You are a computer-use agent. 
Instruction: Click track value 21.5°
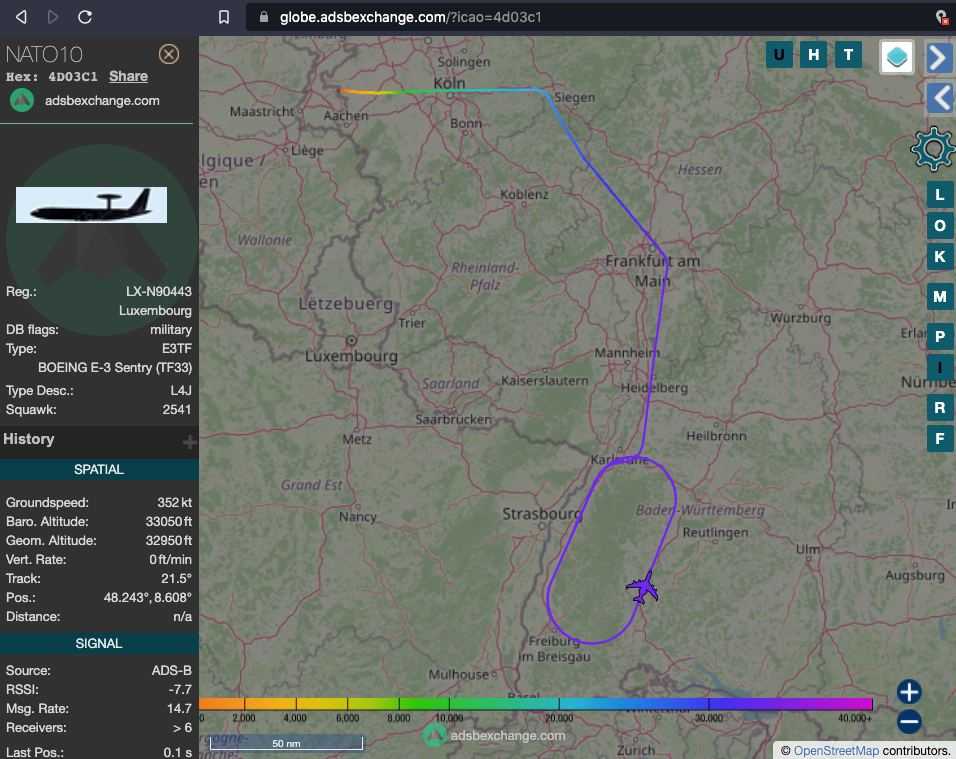point(177,579)
